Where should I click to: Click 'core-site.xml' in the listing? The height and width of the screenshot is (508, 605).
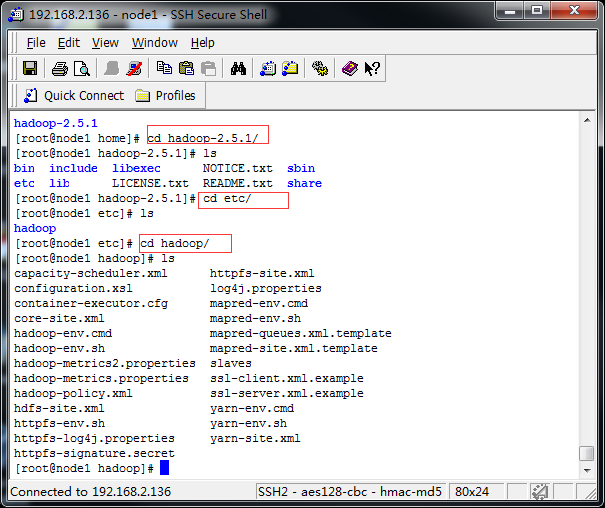(59, 318)
